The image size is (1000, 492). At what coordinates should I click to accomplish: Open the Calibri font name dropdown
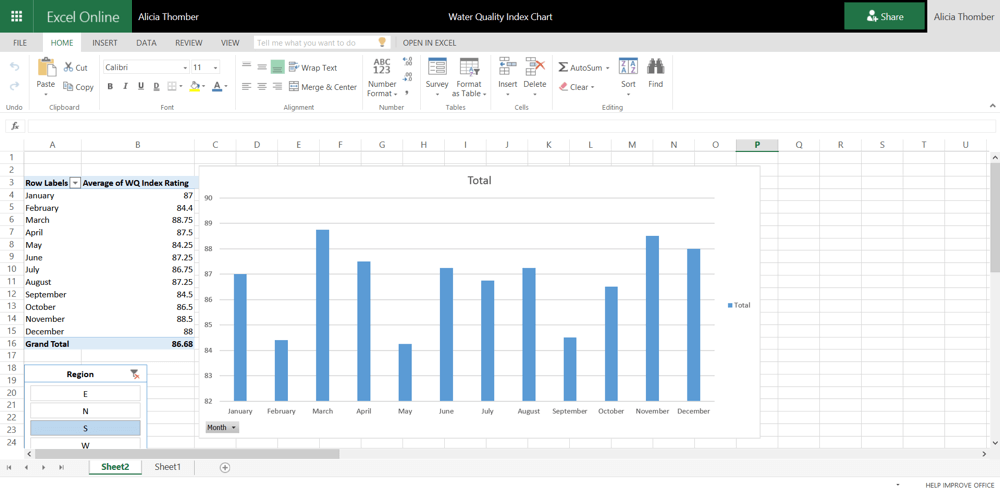146,67
